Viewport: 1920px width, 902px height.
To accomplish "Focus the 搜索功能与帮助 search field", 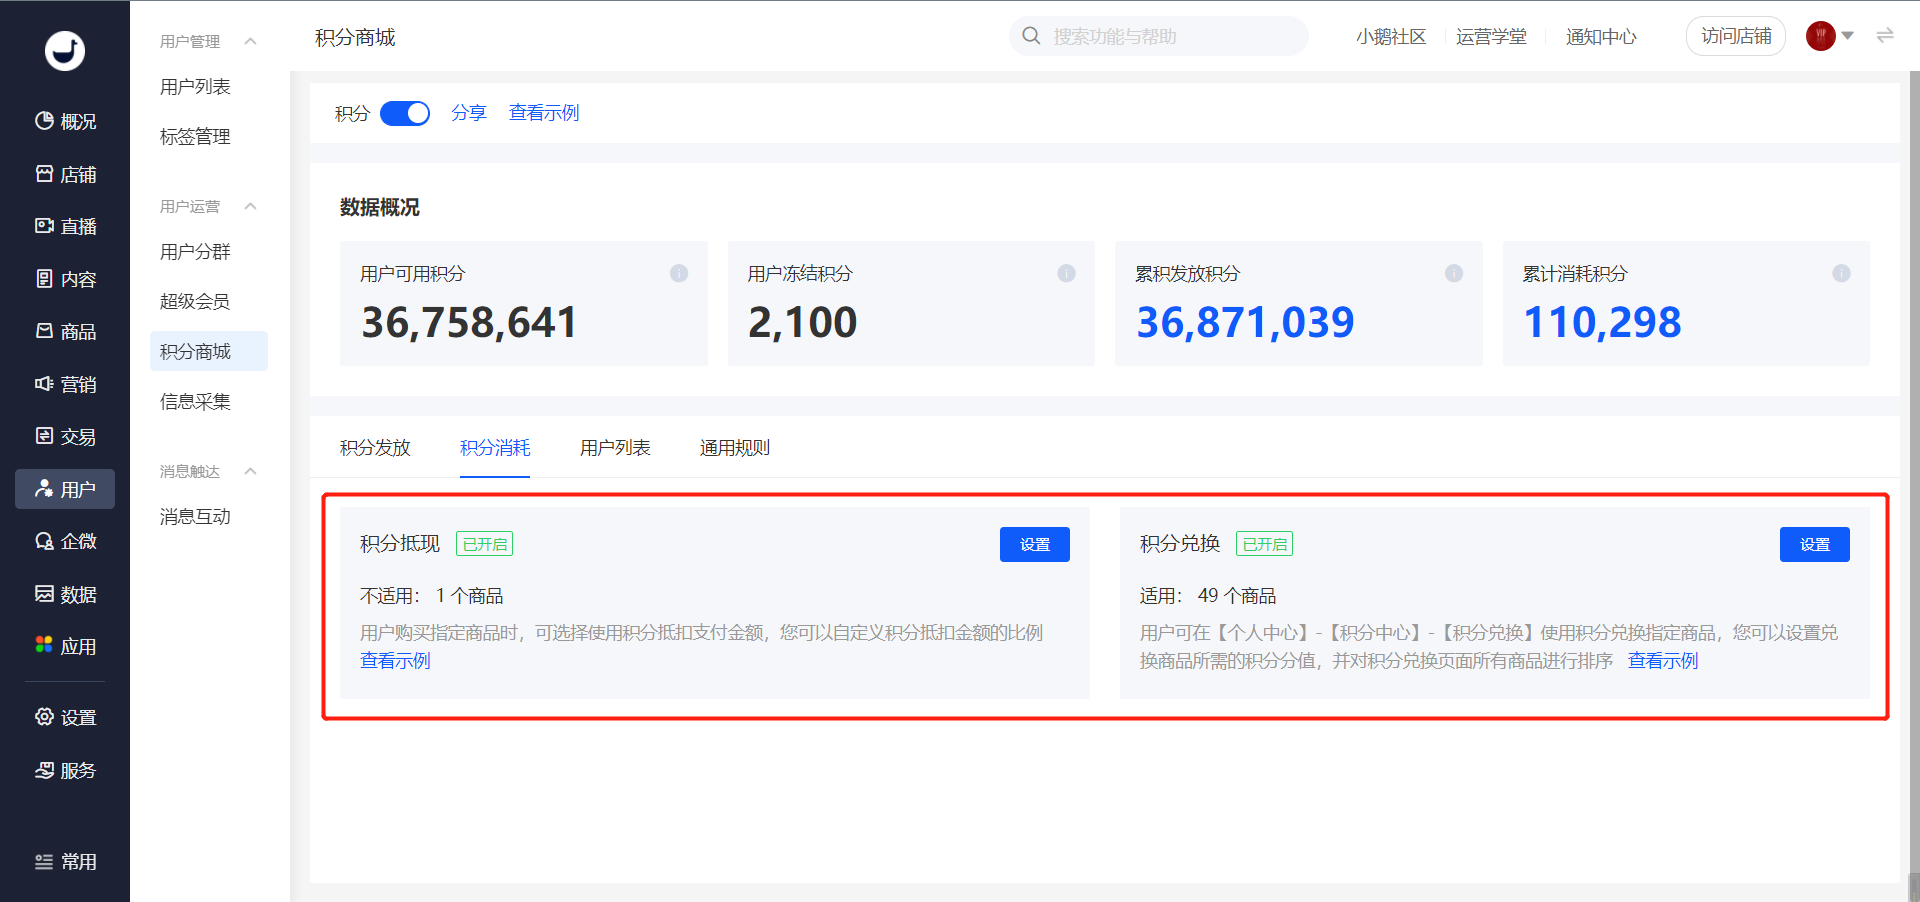I will [1159, 36].
